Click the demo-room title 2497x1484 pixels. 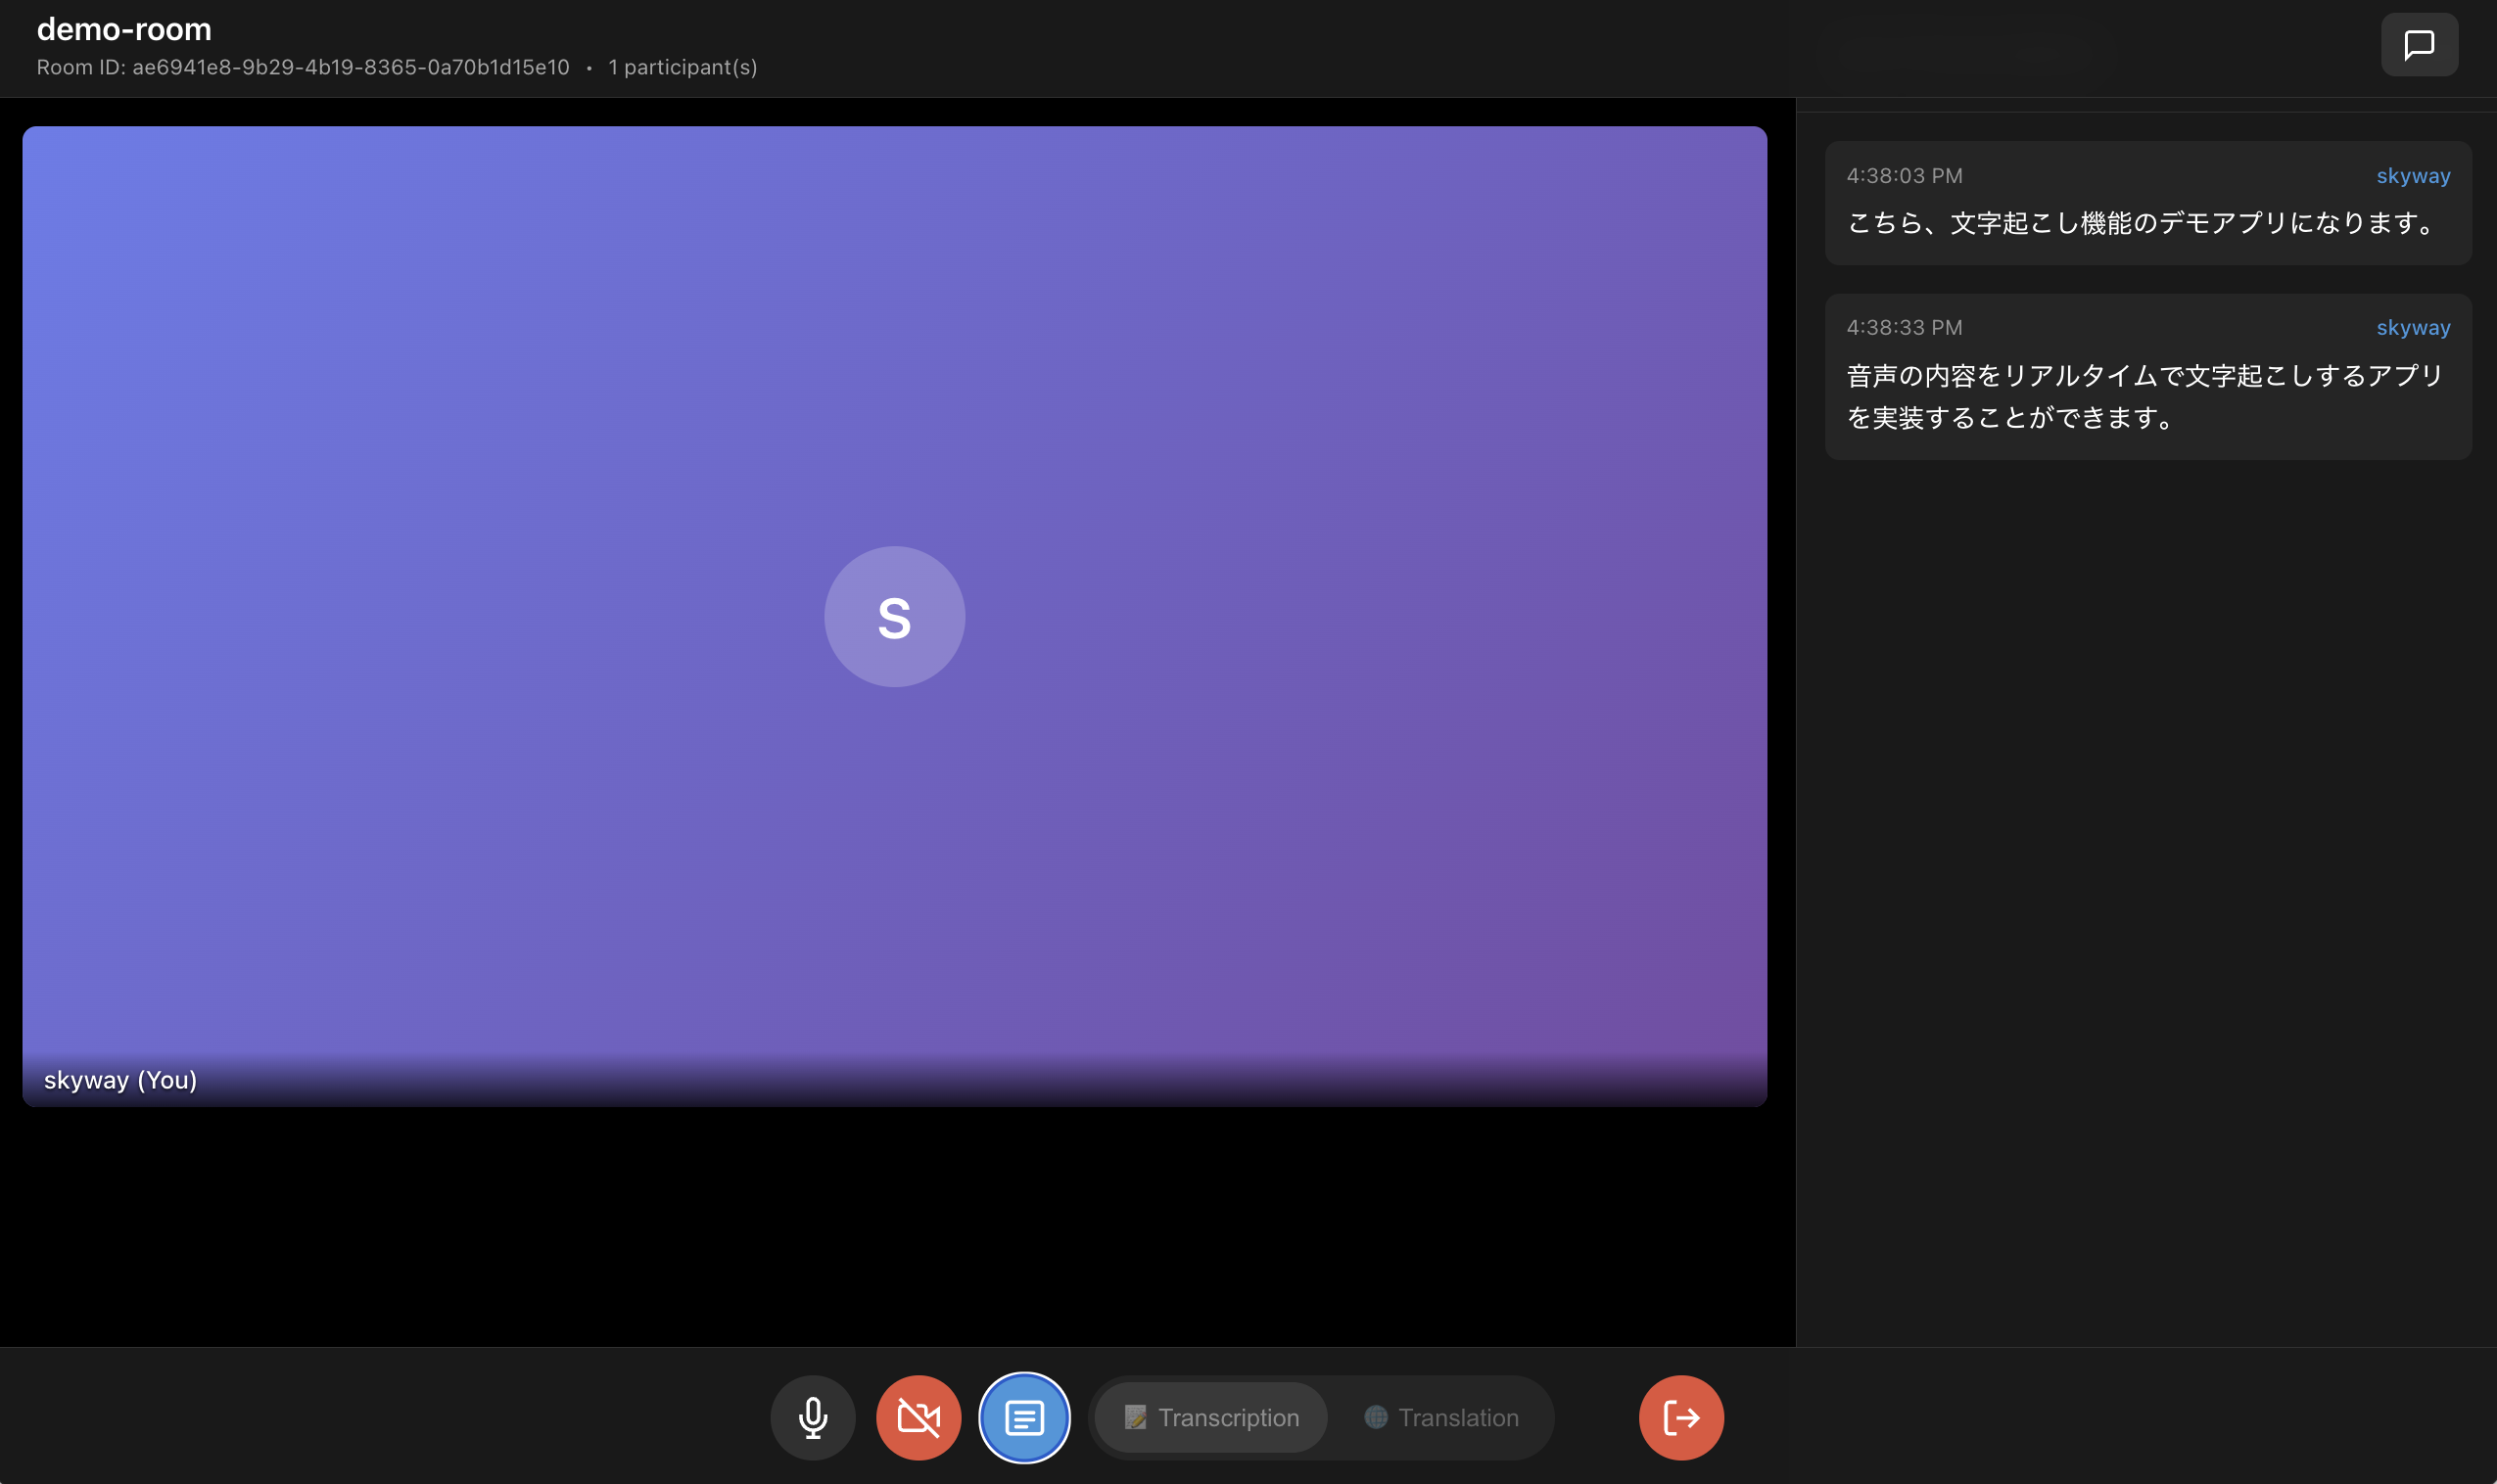(124, 29)
